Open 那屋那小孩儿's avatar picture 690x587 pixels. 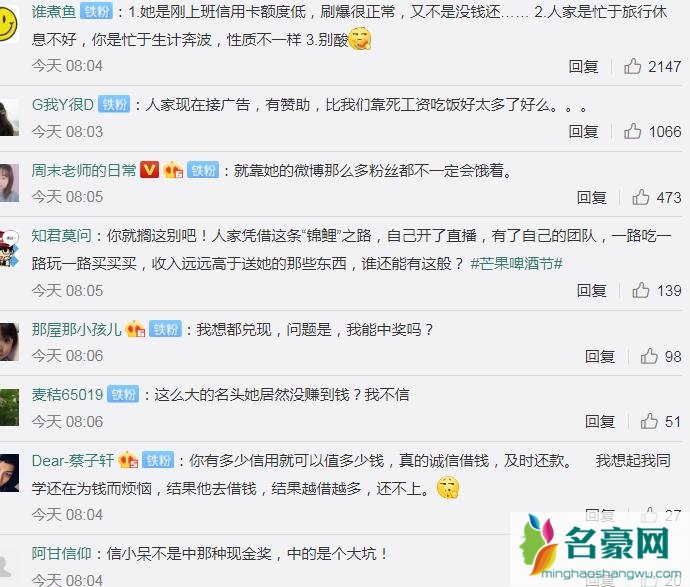coord(9,342)
